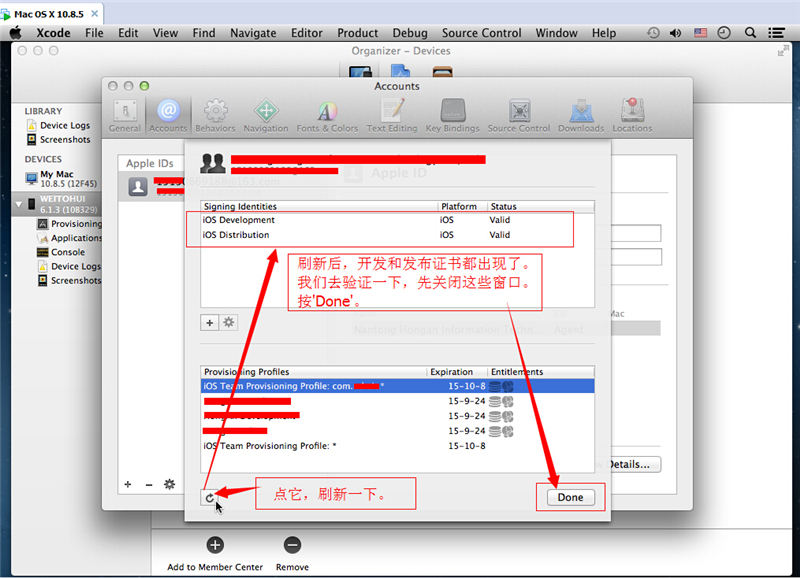
Task: Select the iOS Distribution signing identity
Action: pos(397,235)
